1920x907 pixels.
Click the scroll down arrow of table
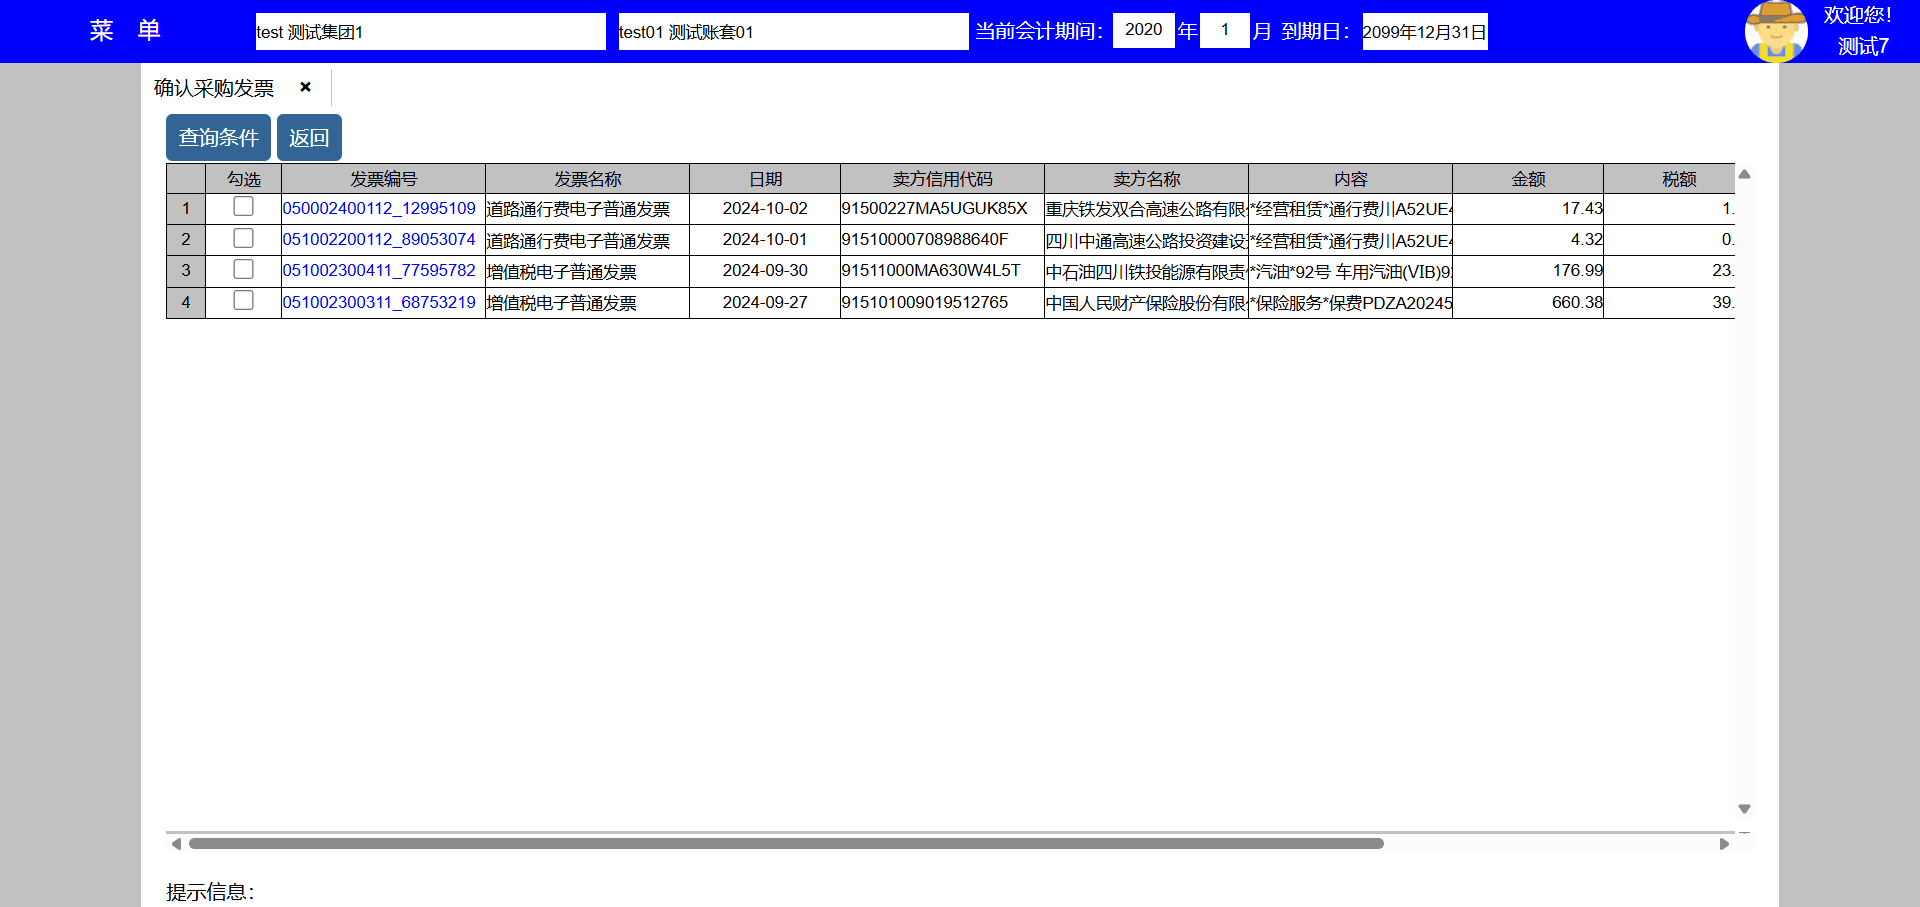[1744, 809]
